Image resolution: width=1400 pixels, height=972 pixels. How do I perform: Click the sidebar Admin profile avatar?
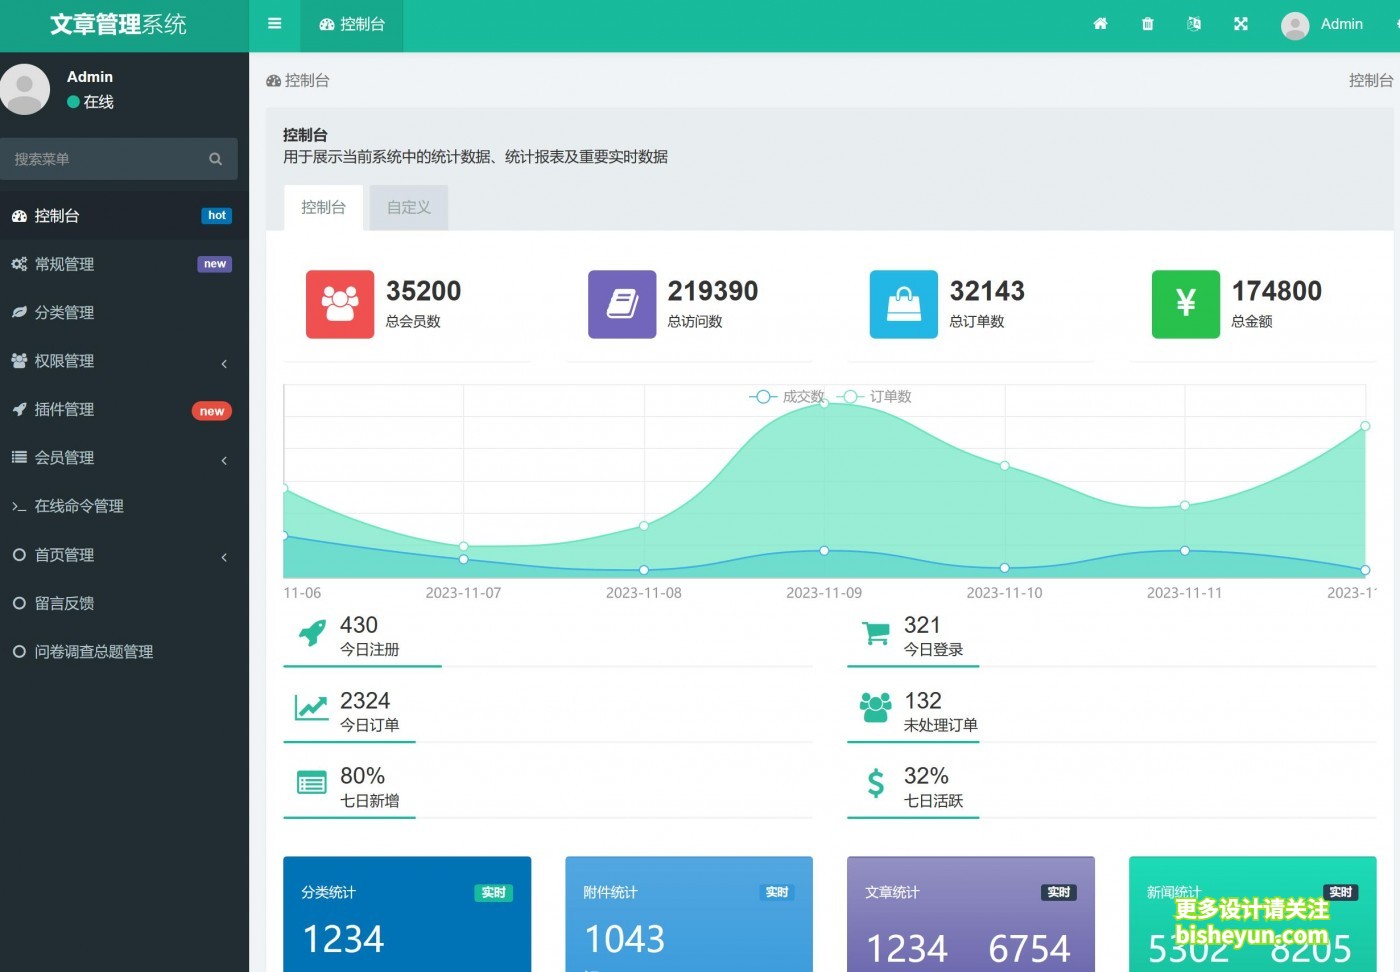[24, 89]
